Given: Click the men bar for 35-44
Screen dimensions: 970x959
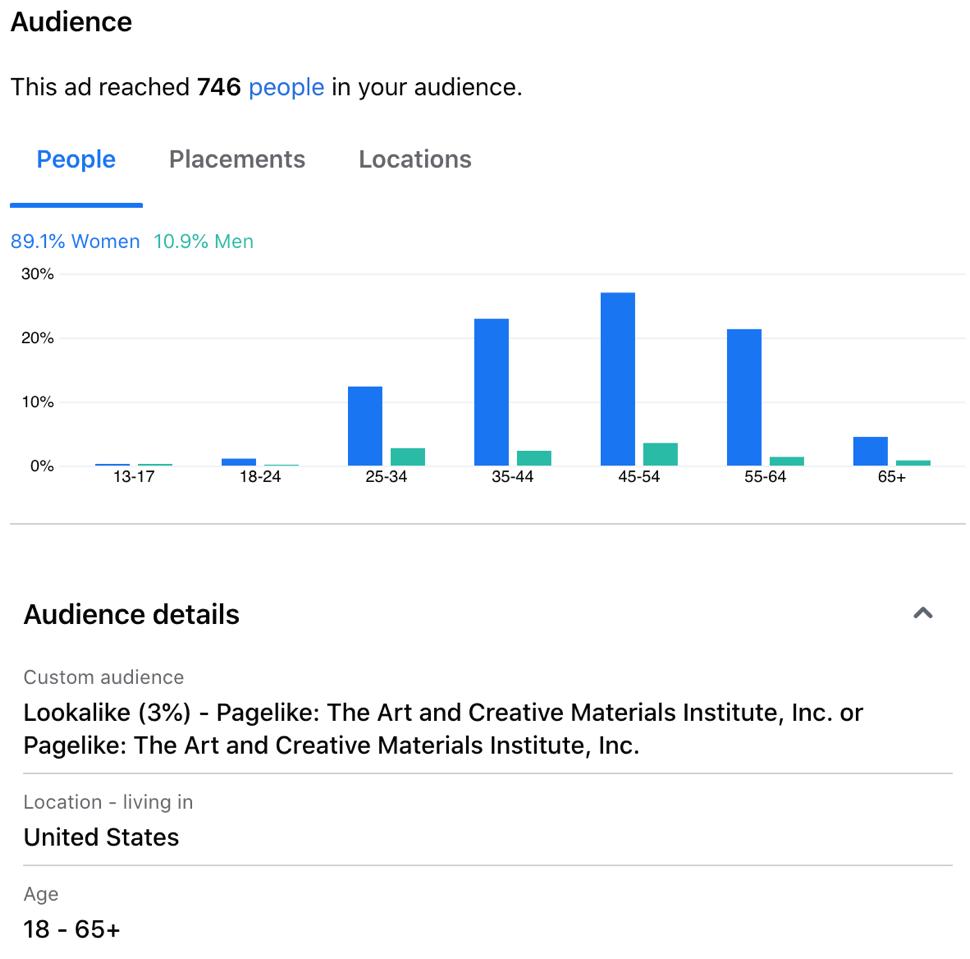Looking at the screenshot, I should click(x=534, y=458).
